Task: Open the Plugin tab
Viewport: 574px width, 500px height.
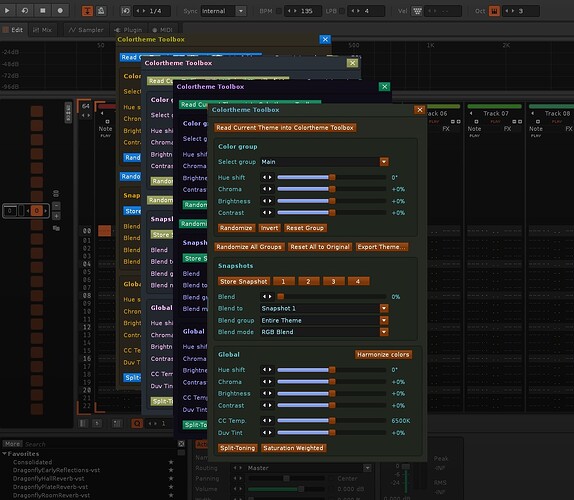Action: tap(128, 30)
